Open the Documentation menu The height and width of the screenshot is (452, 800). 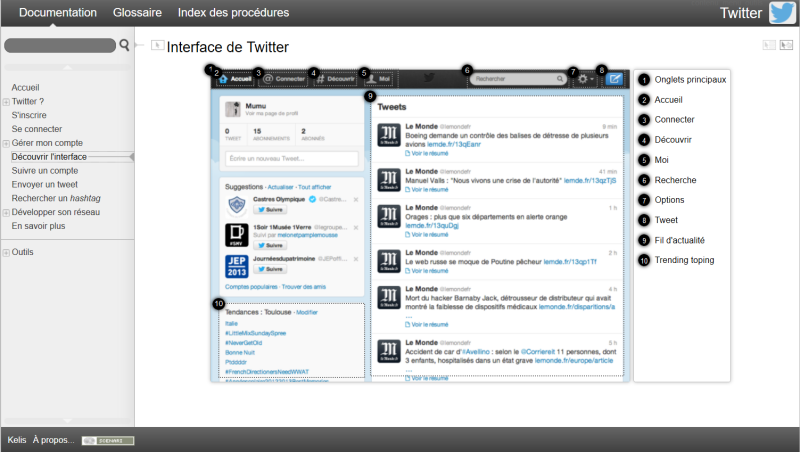tap(58, 13)
